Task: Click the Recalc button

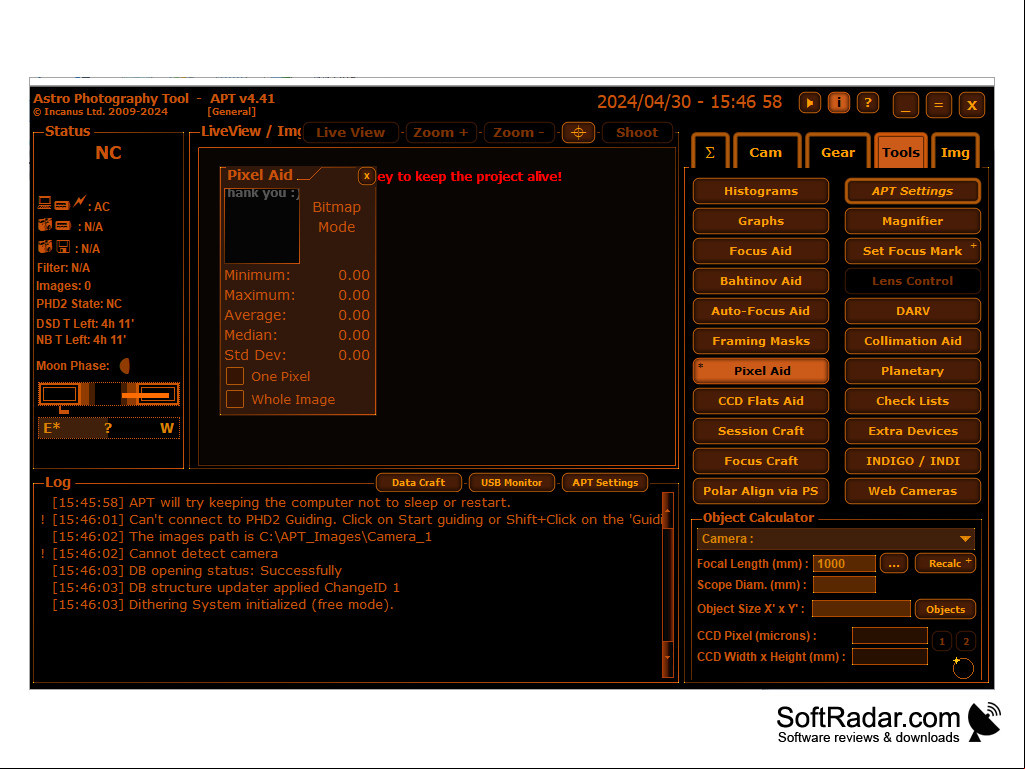Action: tap(945, 564)
